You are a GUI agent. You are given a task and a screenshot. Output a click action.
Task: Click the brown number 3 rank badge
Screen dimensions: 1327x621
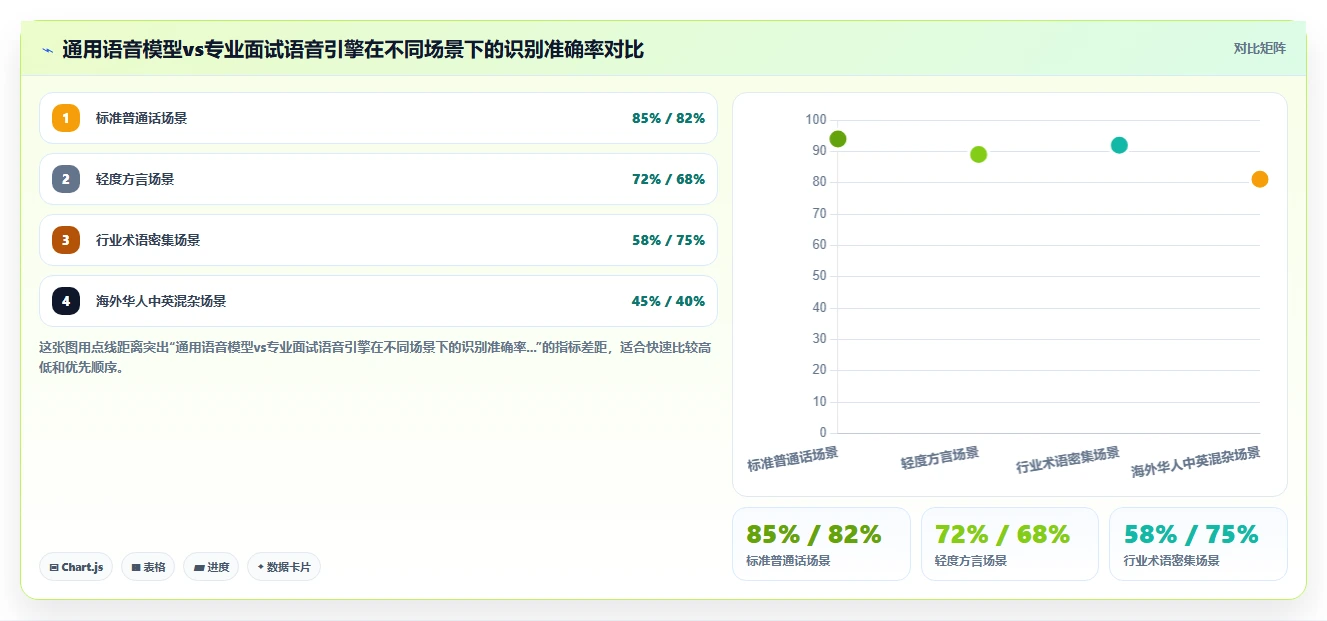click(66, 240)
